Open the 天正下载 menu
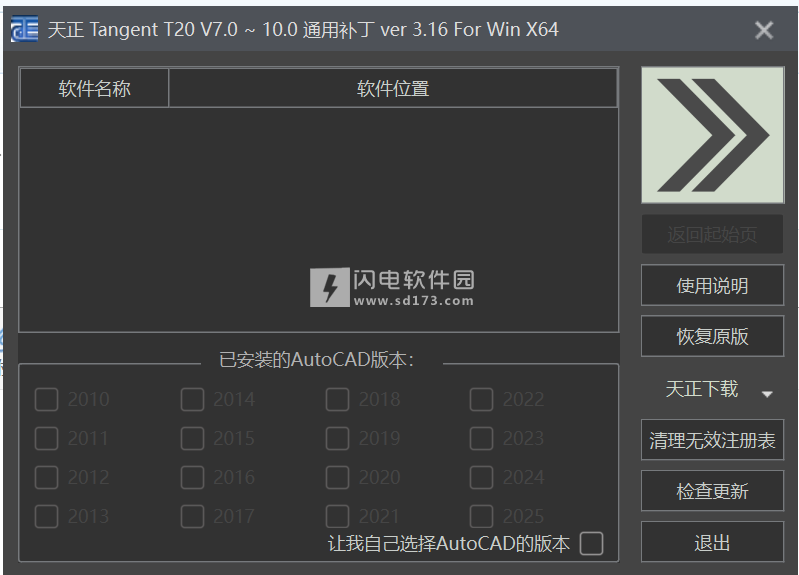Screen dimensions: 799x575 point(702,389)
